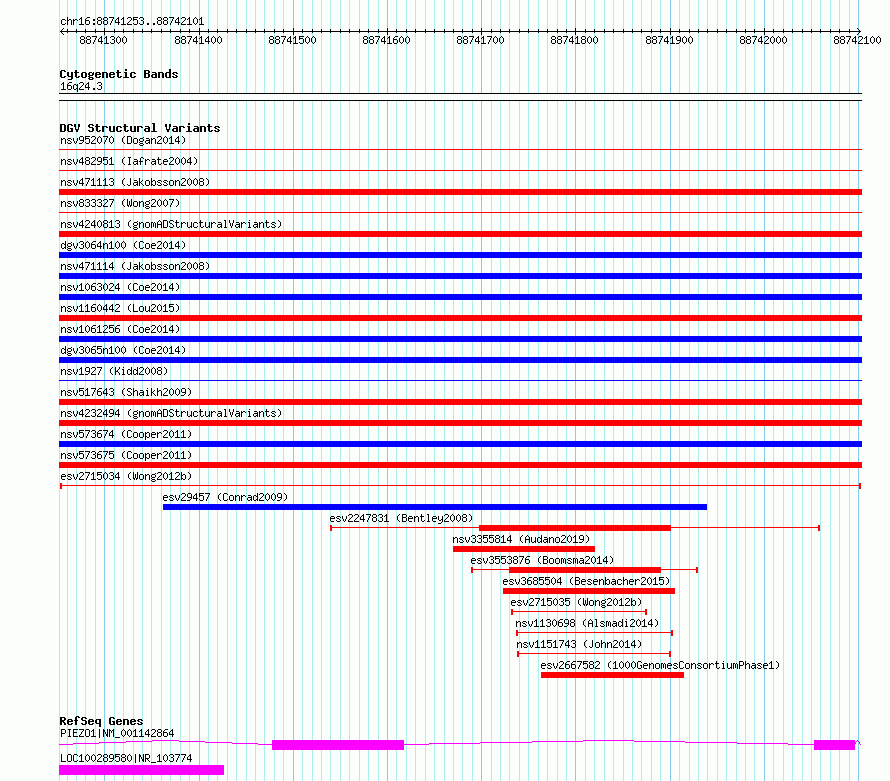Open variant nsv471114 (Jakobsson2008)
This screenshot has height=781, width=890.
pos(135,266)
